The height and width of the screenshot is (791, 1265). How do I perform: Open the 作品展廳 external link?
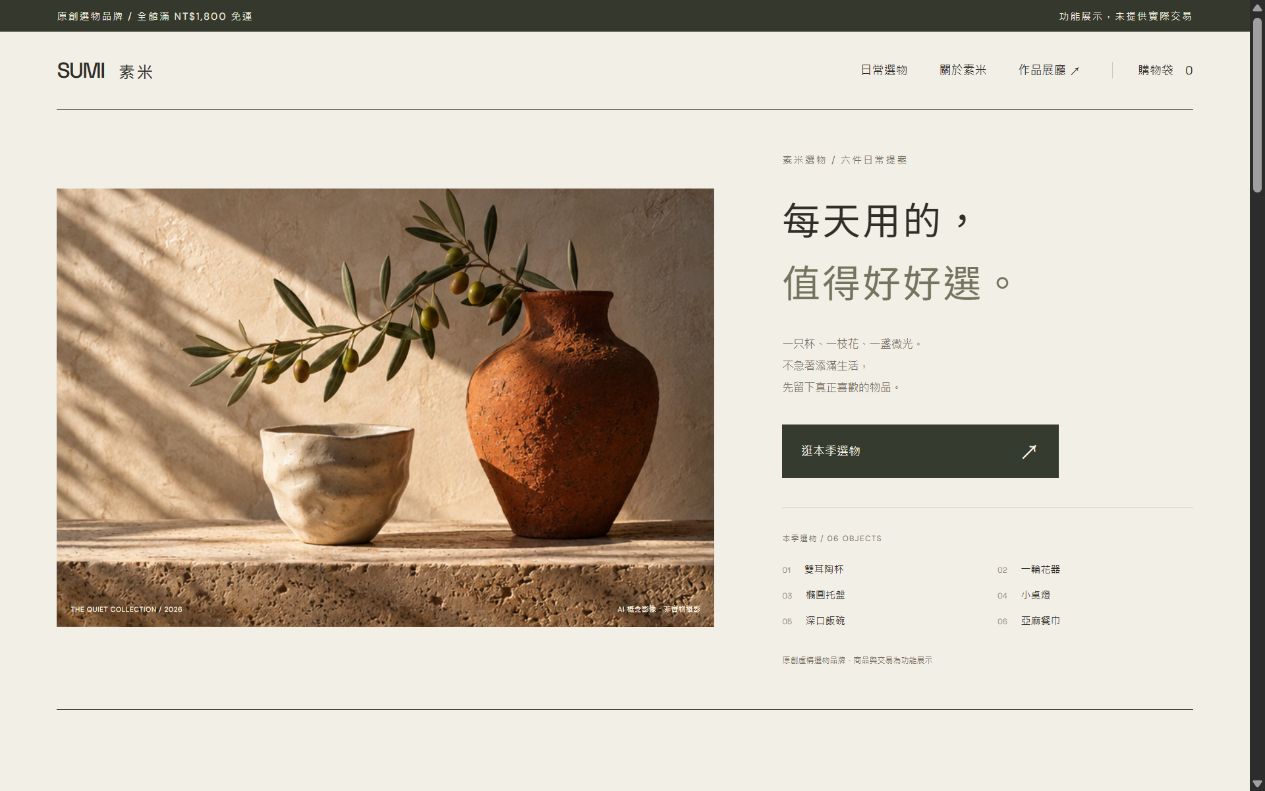tap(1049, 70)
